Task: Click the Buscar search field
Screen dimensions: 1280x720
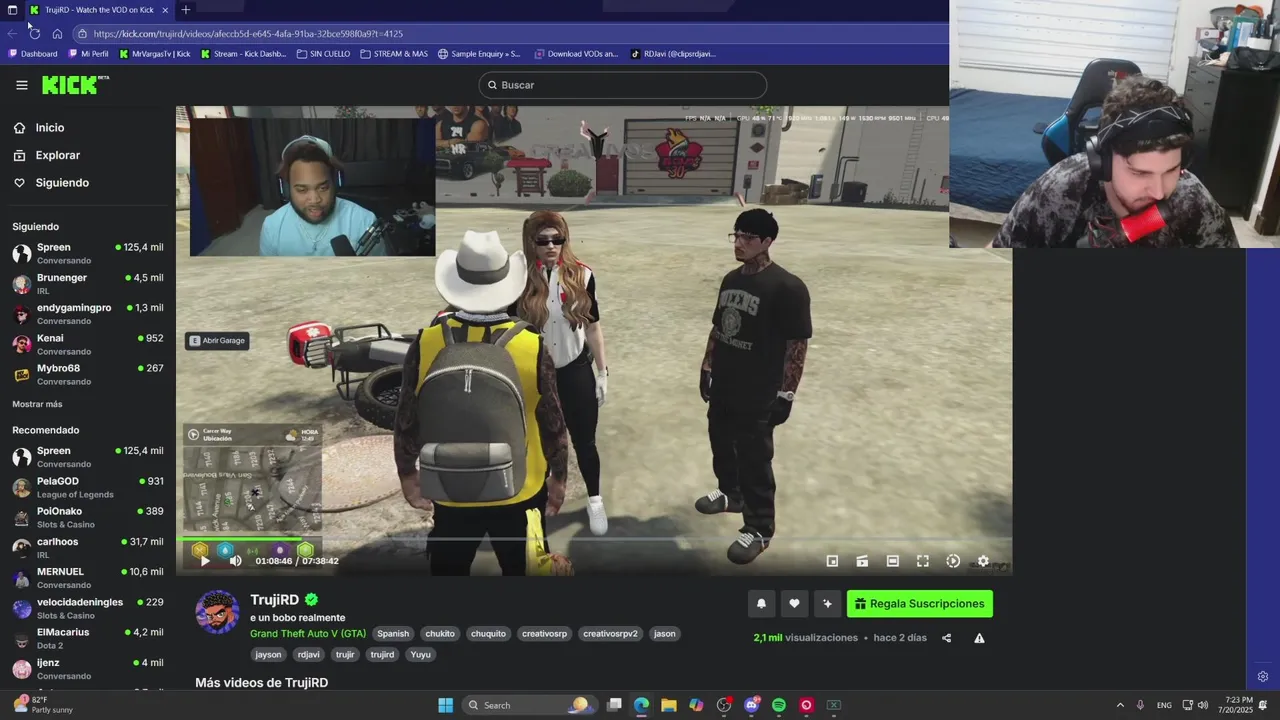Action: [623, 85]
